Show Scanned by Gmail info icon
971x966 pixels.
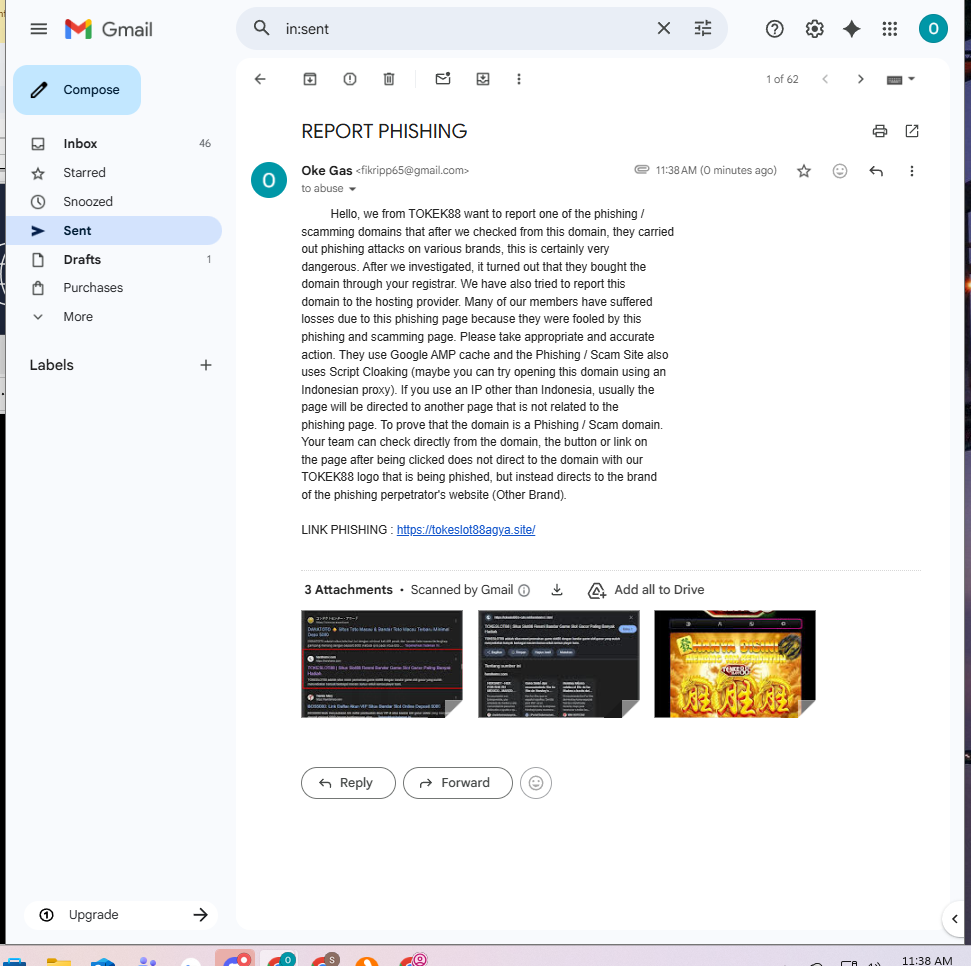(x=524, y=590)
